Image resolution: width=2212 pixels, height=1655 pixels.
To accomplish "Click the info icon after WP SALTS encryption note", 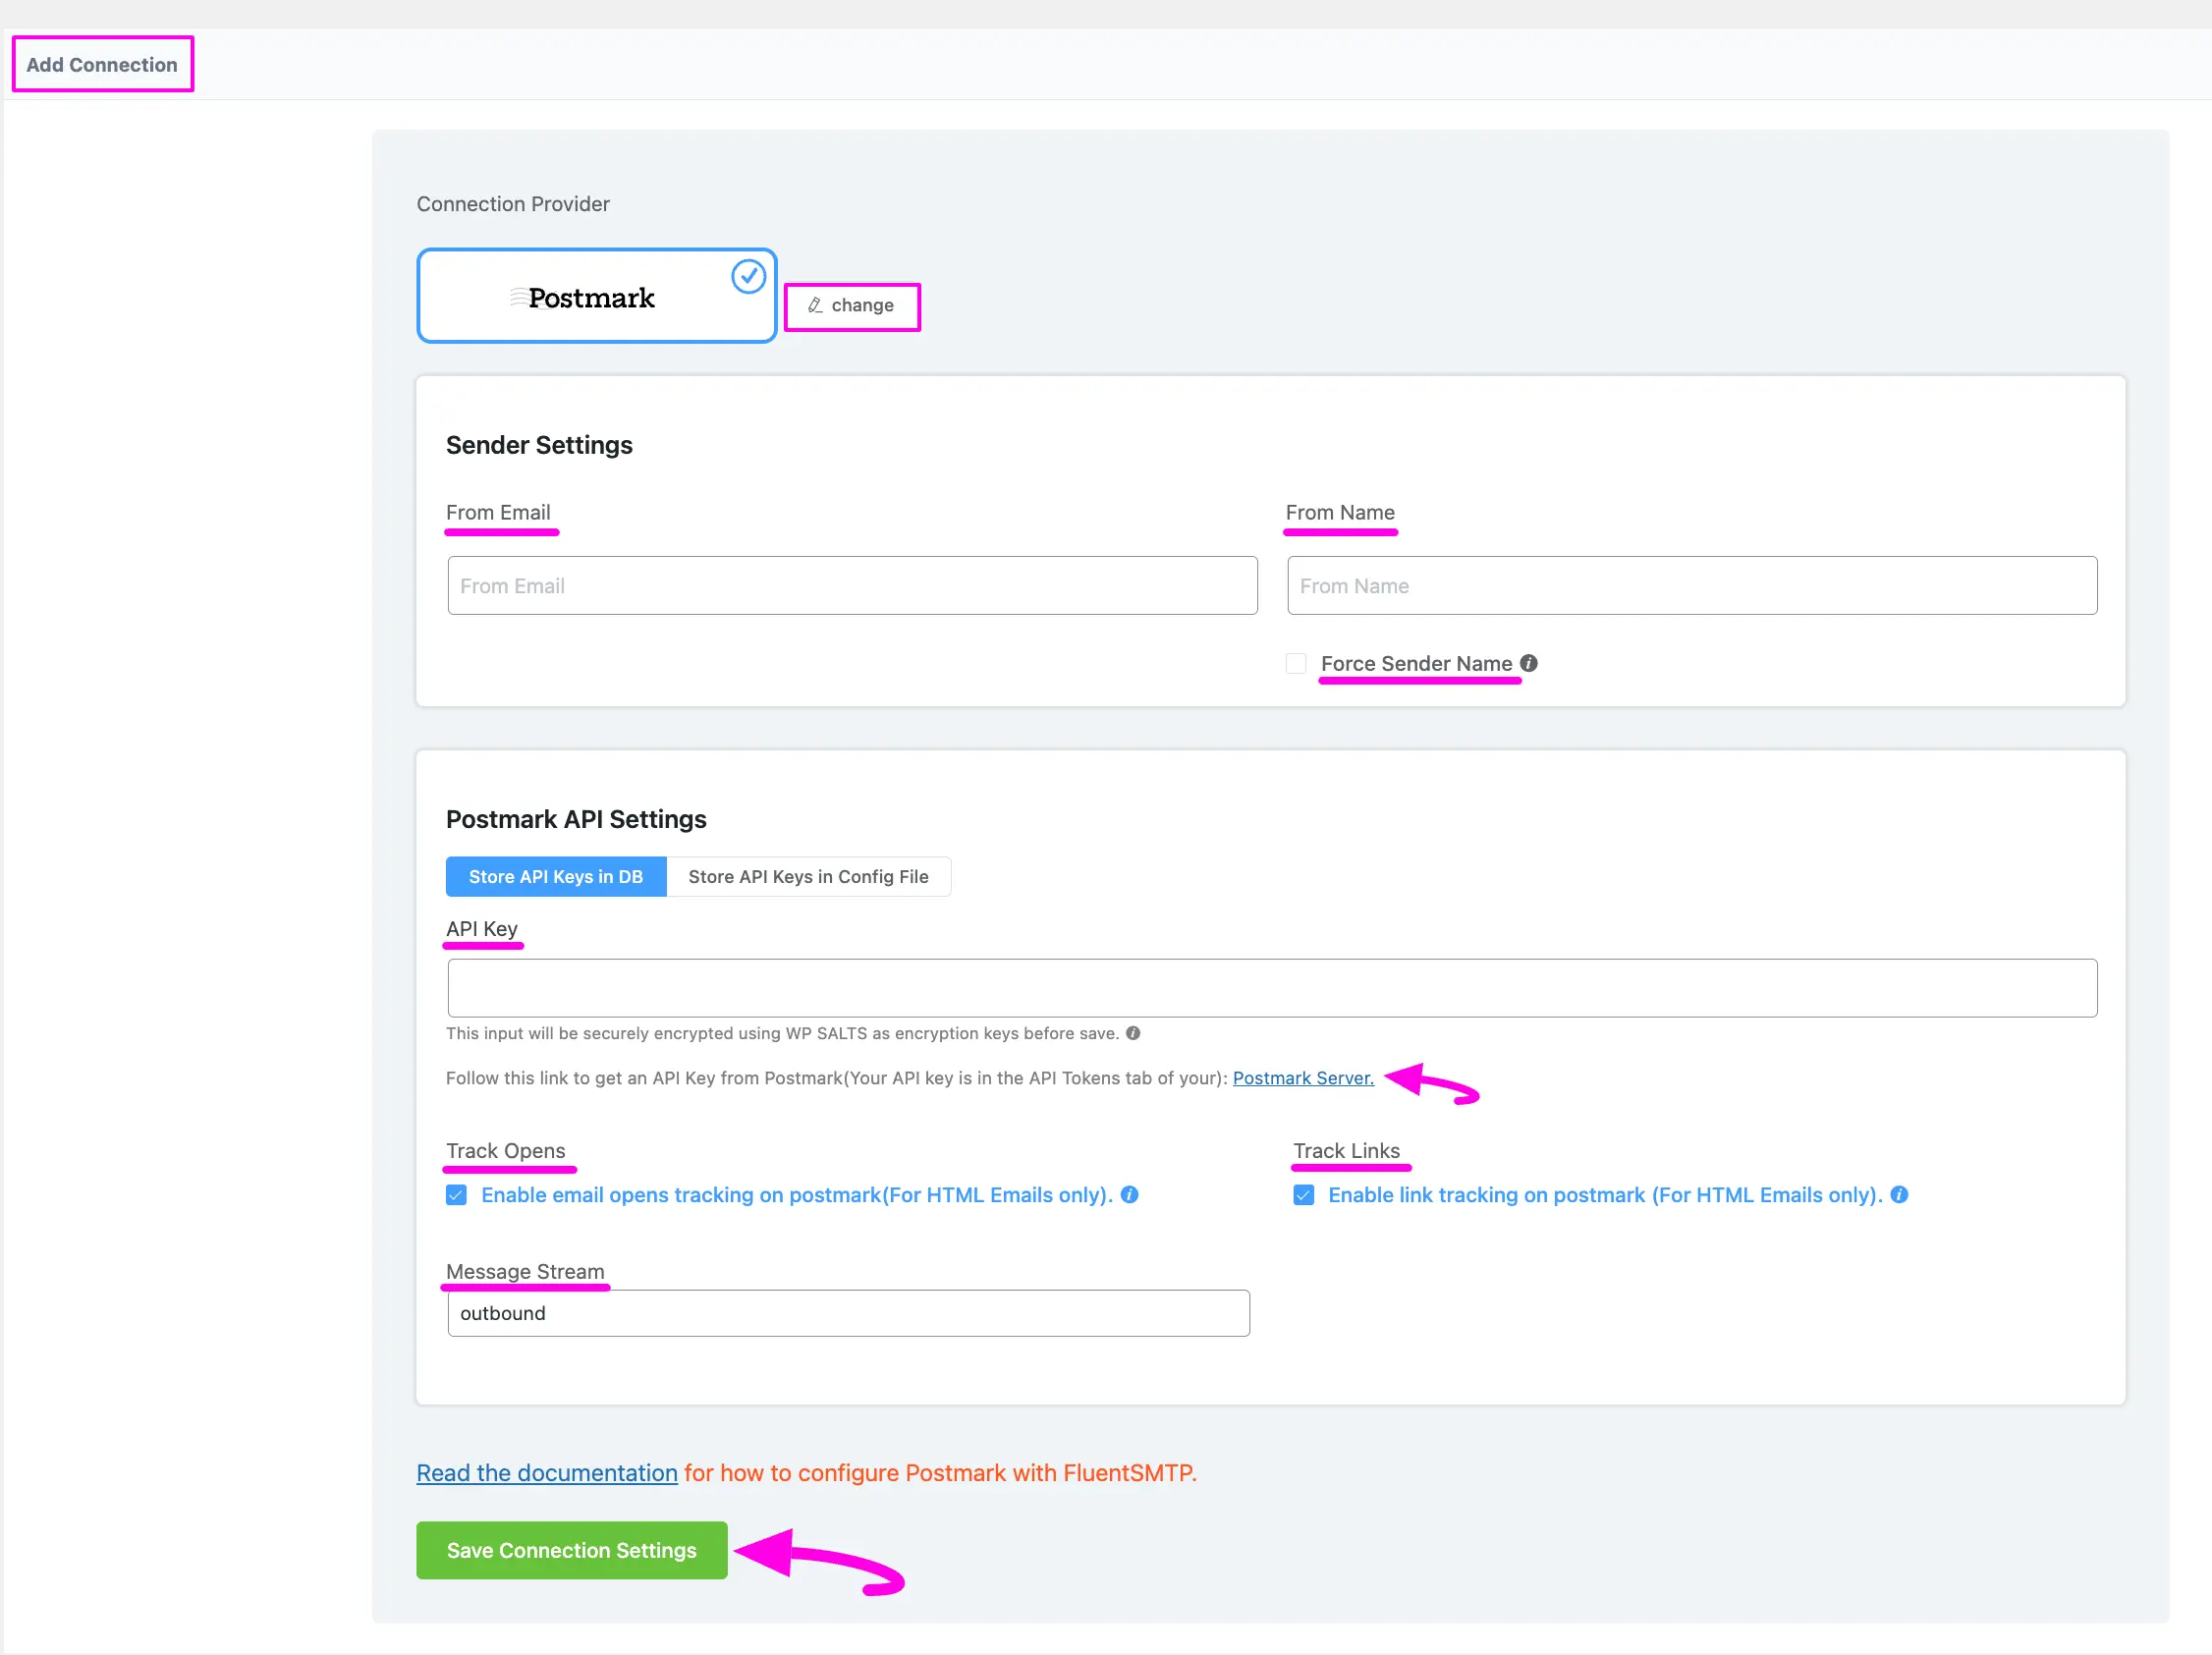I will 1133,1033.
